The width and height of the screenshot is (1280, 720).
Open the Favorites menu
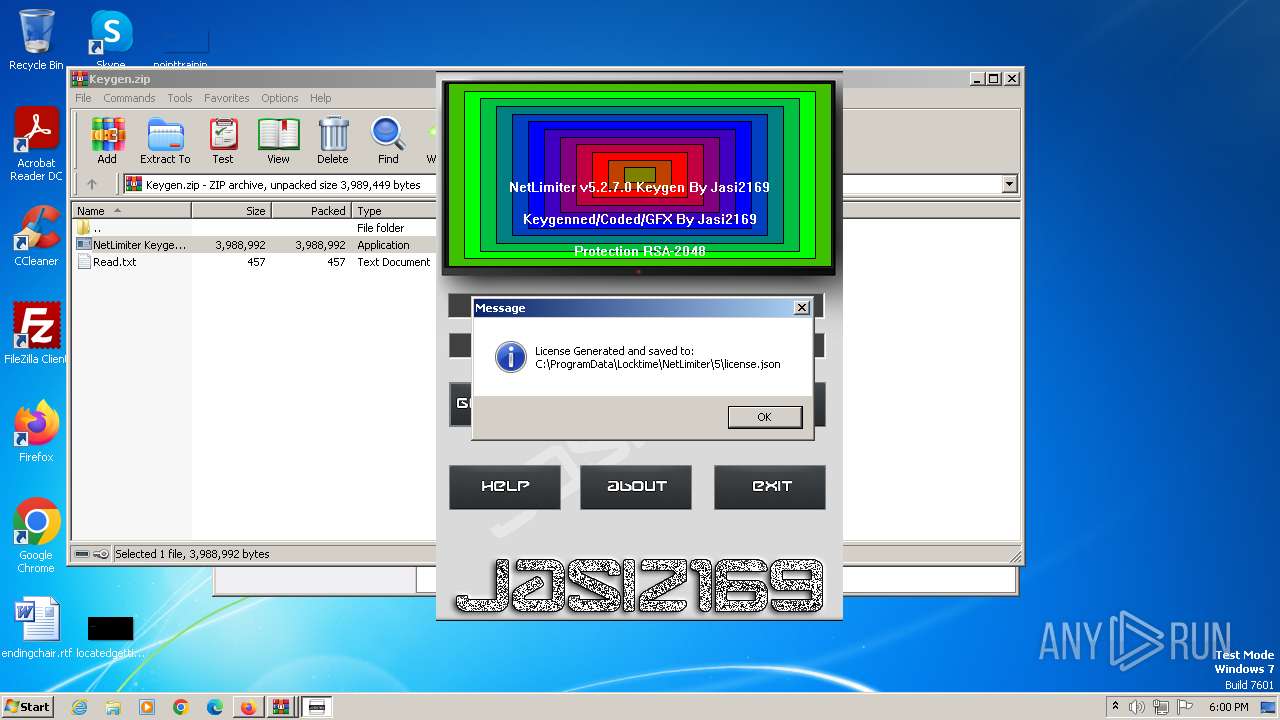tap(227, 98)
